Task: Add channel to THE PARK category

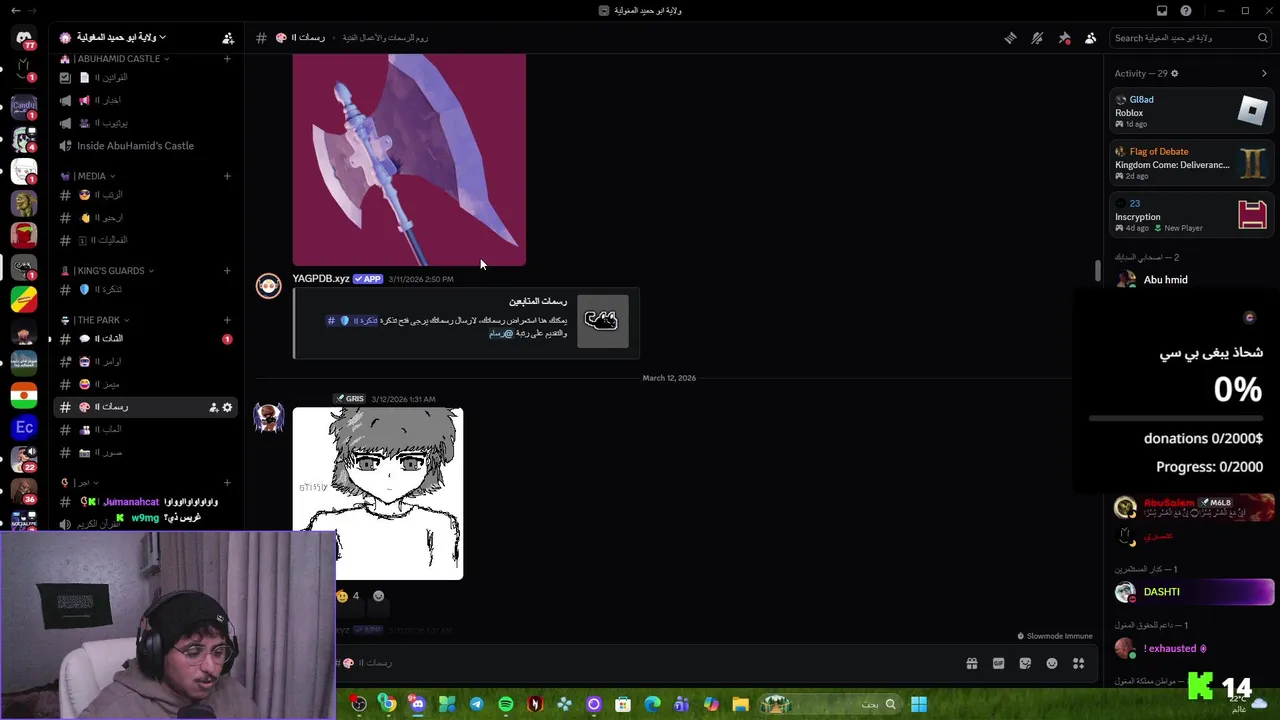Action: click(x=227, y=320)
